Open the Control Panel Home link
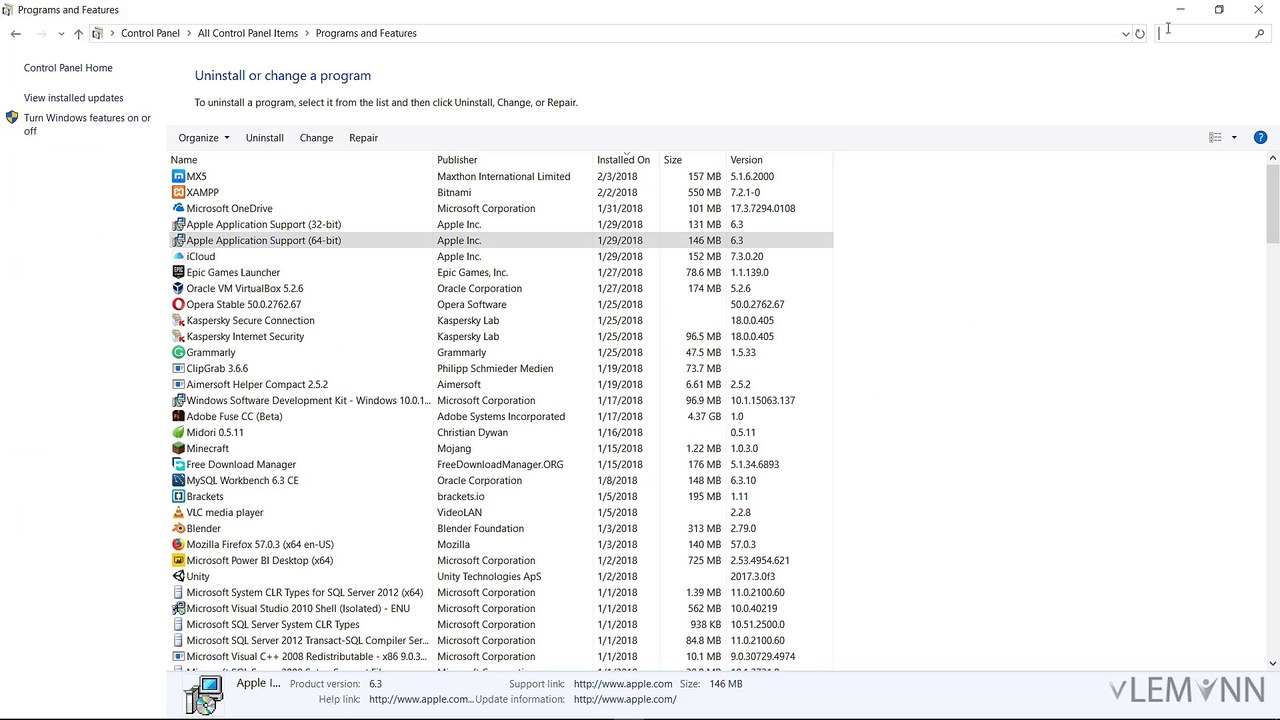This screenshot has width=1280, height=720. [68, 68]
